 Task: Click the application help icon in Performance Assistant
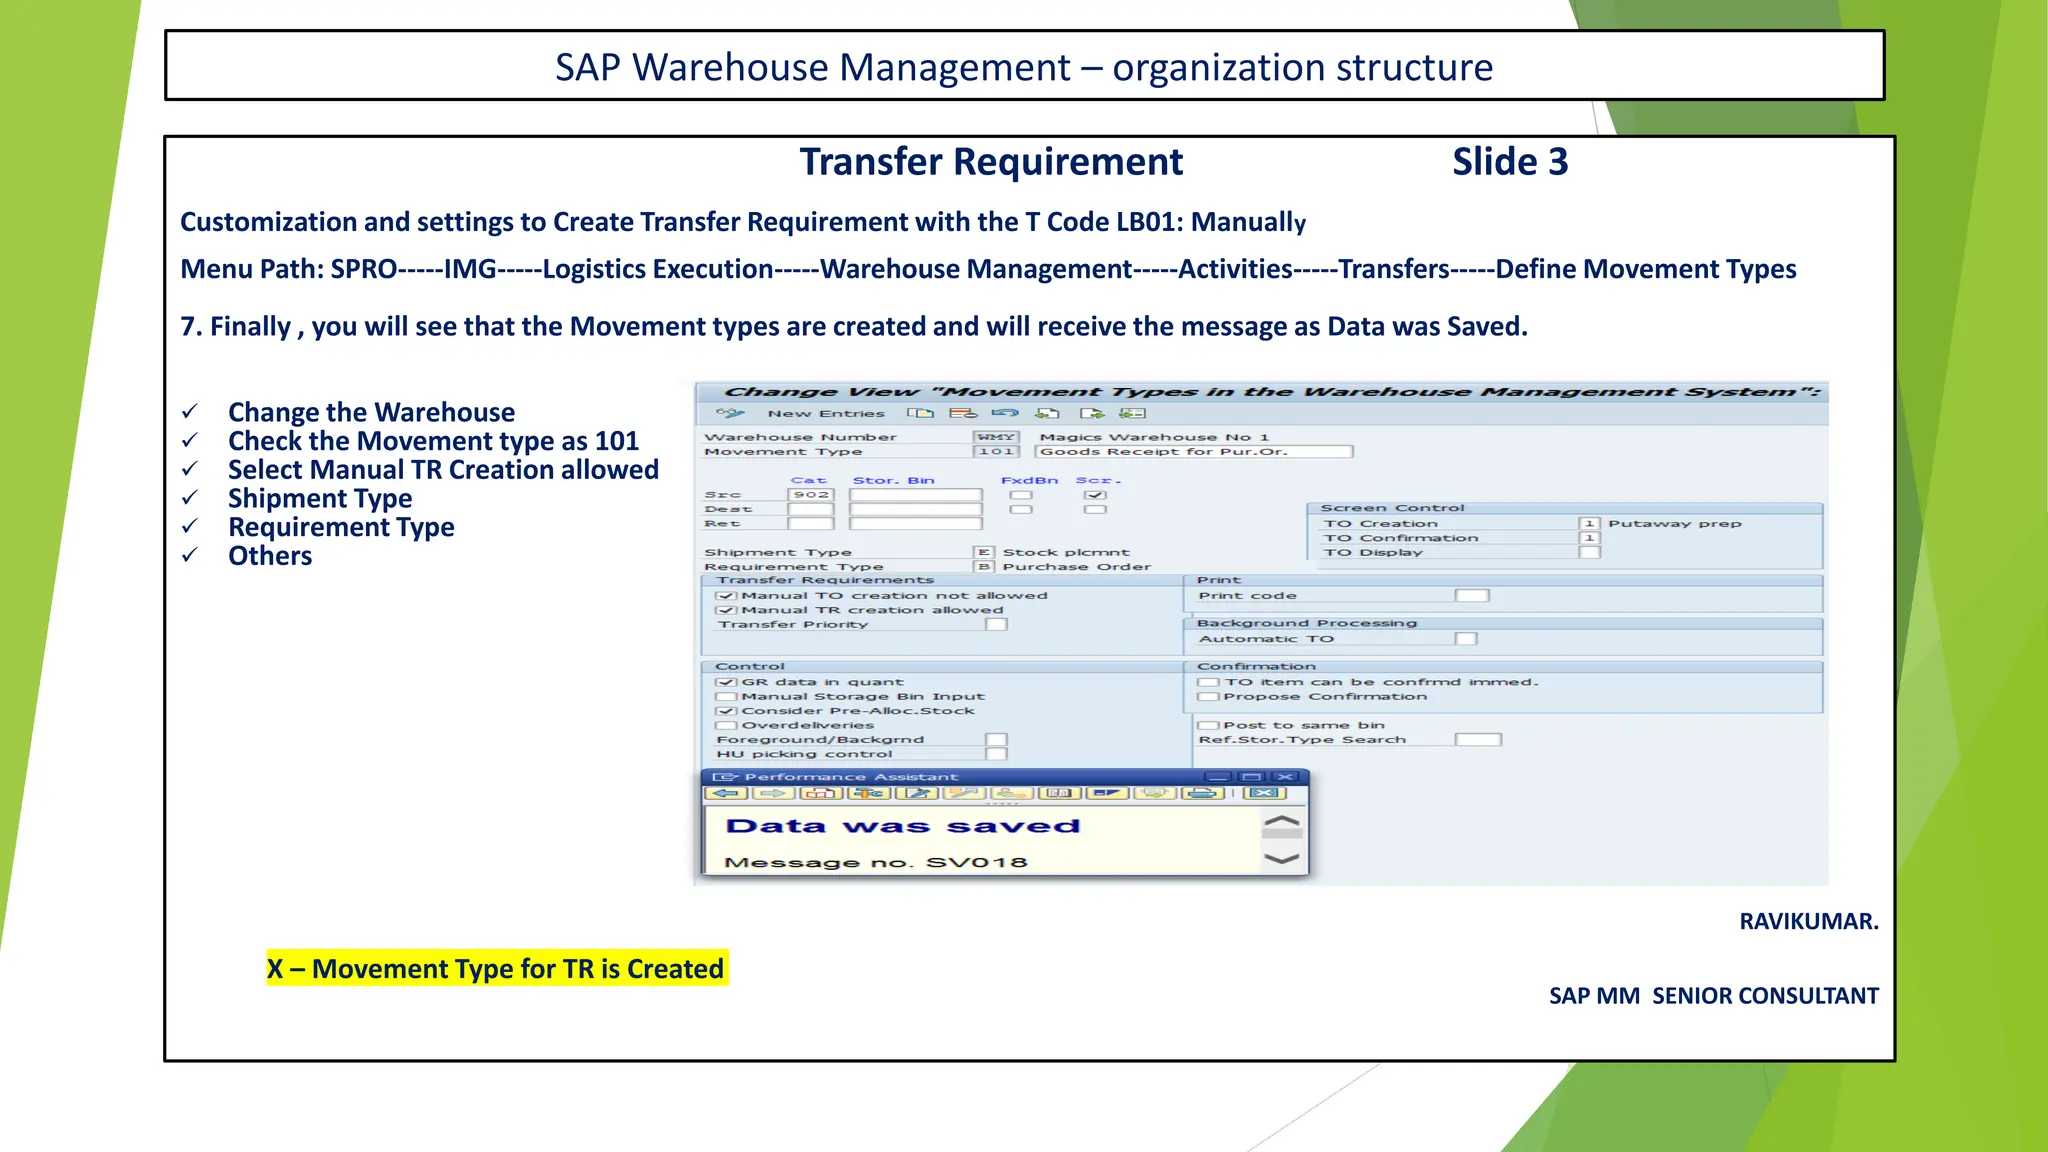[821, 793]
